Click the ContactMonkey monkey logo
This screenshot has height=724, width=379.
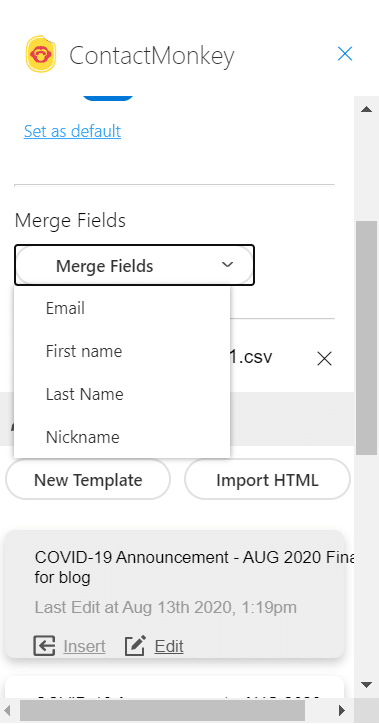[41, 54]
